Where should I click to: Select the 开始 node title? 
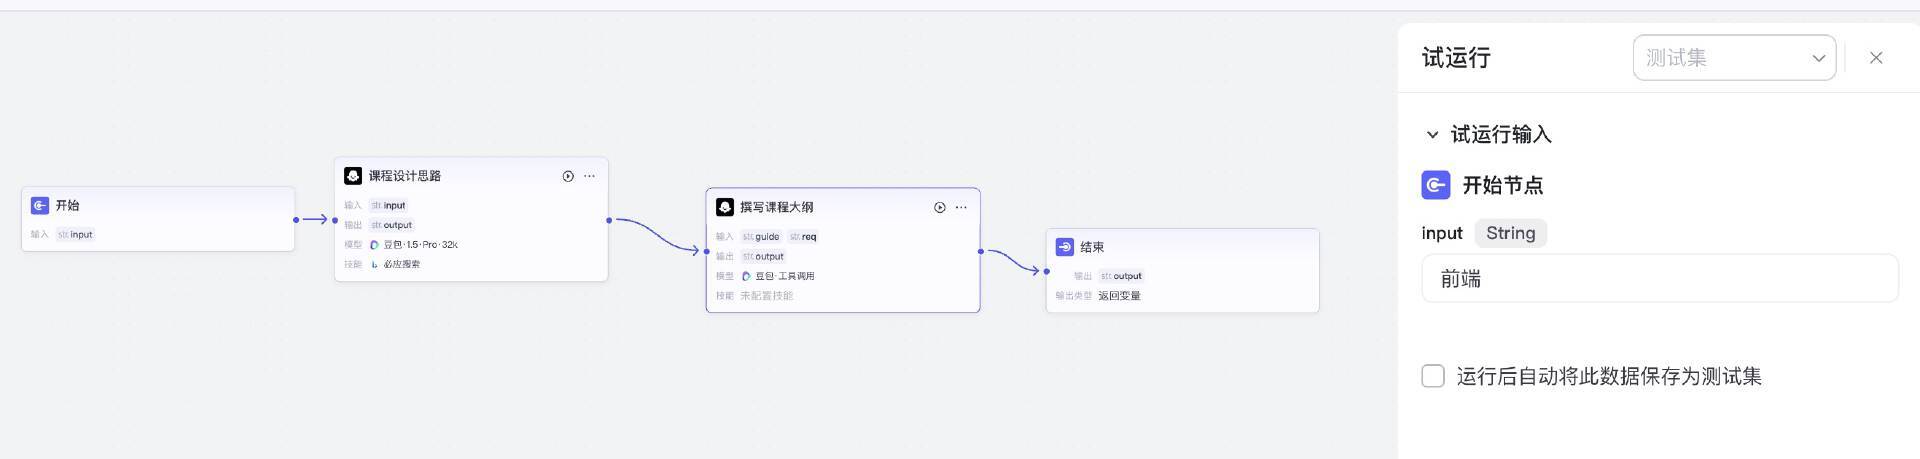coord(67,205)
